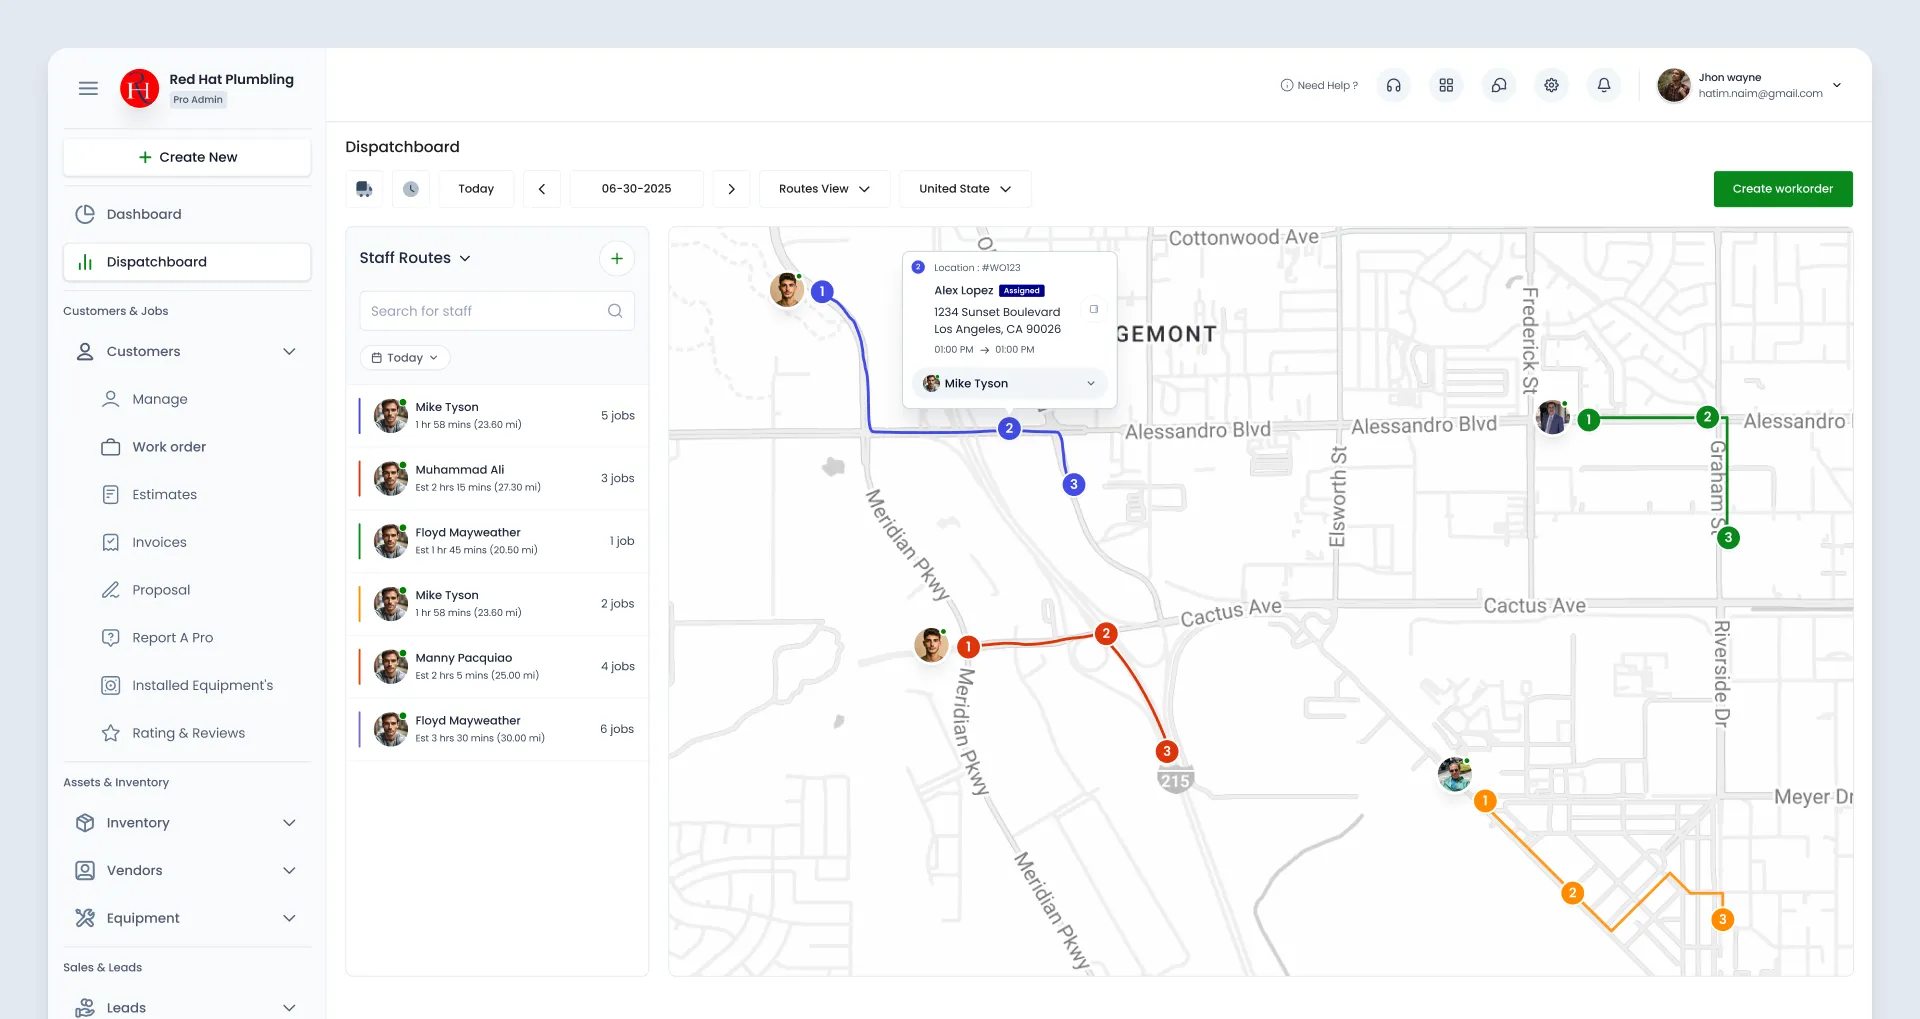Collapse the Customers section
The width and height of the screenshot is (1920, 1019).
coord(289,351)
